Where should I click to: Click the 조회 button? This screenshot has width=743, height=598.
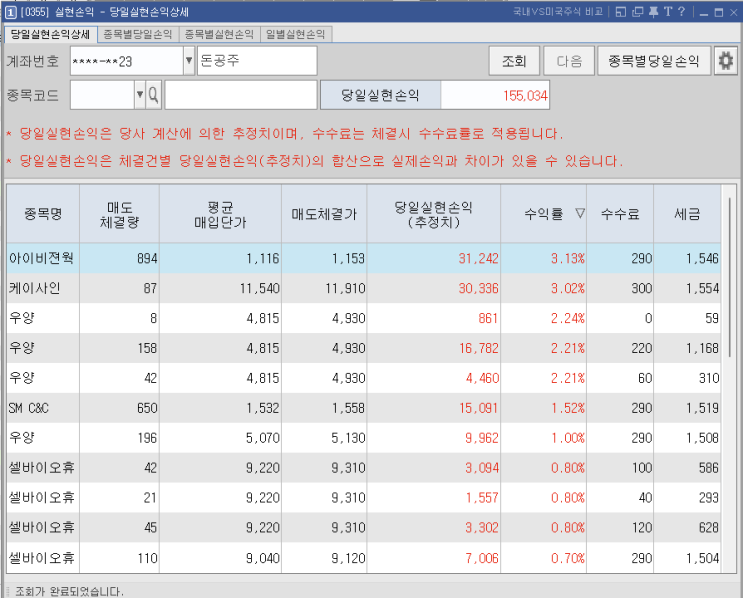pyautogui.click(x=514, y=61)
